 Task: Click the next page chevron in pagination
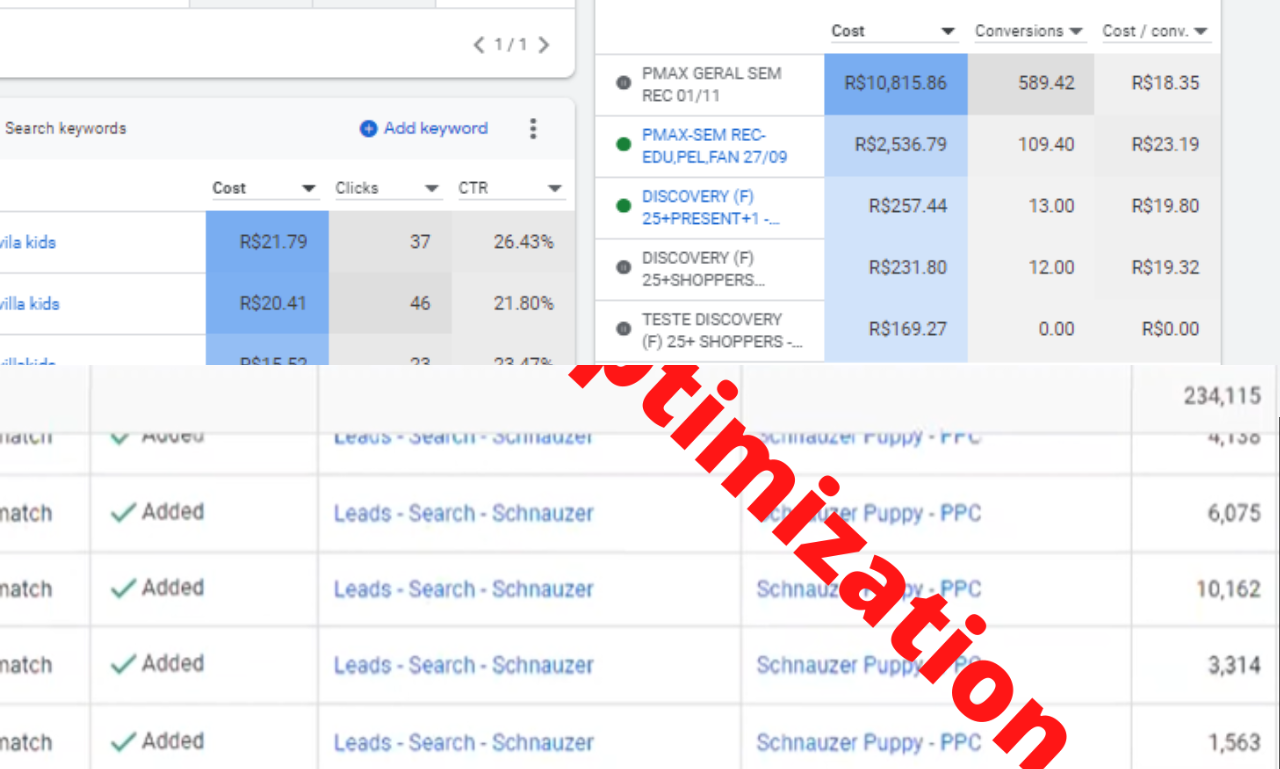coord(544,45)
